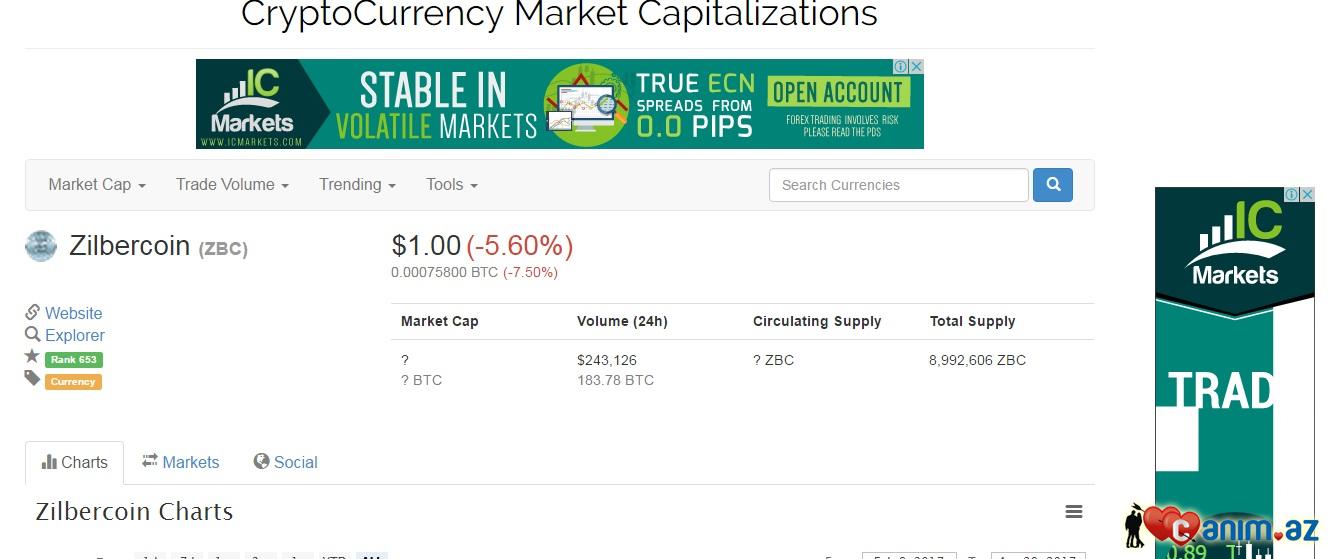Open the Tools dropdown
The height and width of the screenshot is (559, 1335).
[452, 185]
